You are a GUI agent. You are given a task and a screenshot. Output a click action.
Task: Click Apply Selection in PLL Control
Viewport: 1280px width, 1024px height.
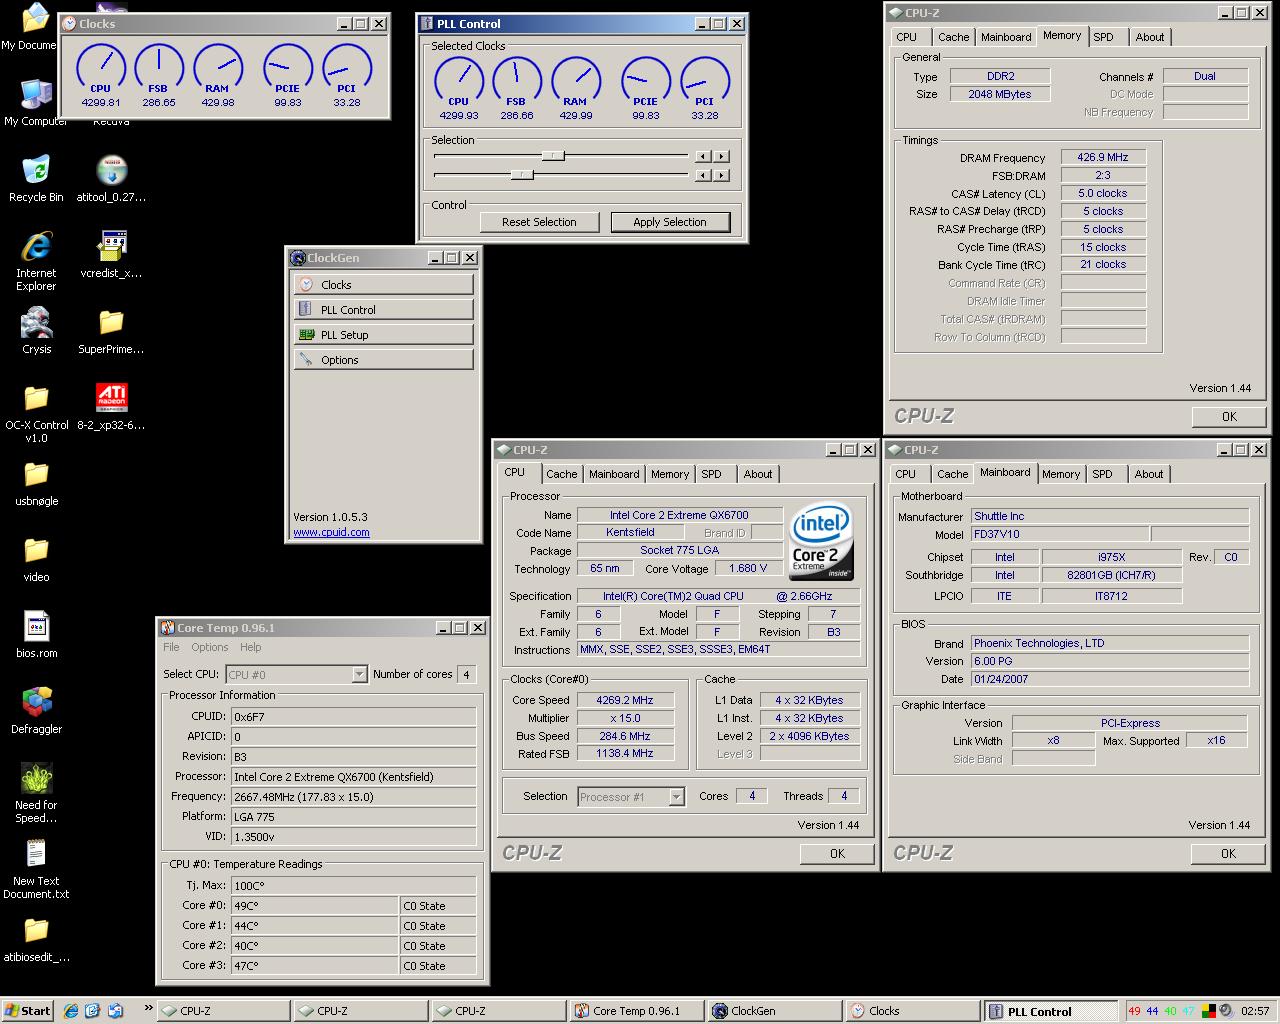pos(669,222)
